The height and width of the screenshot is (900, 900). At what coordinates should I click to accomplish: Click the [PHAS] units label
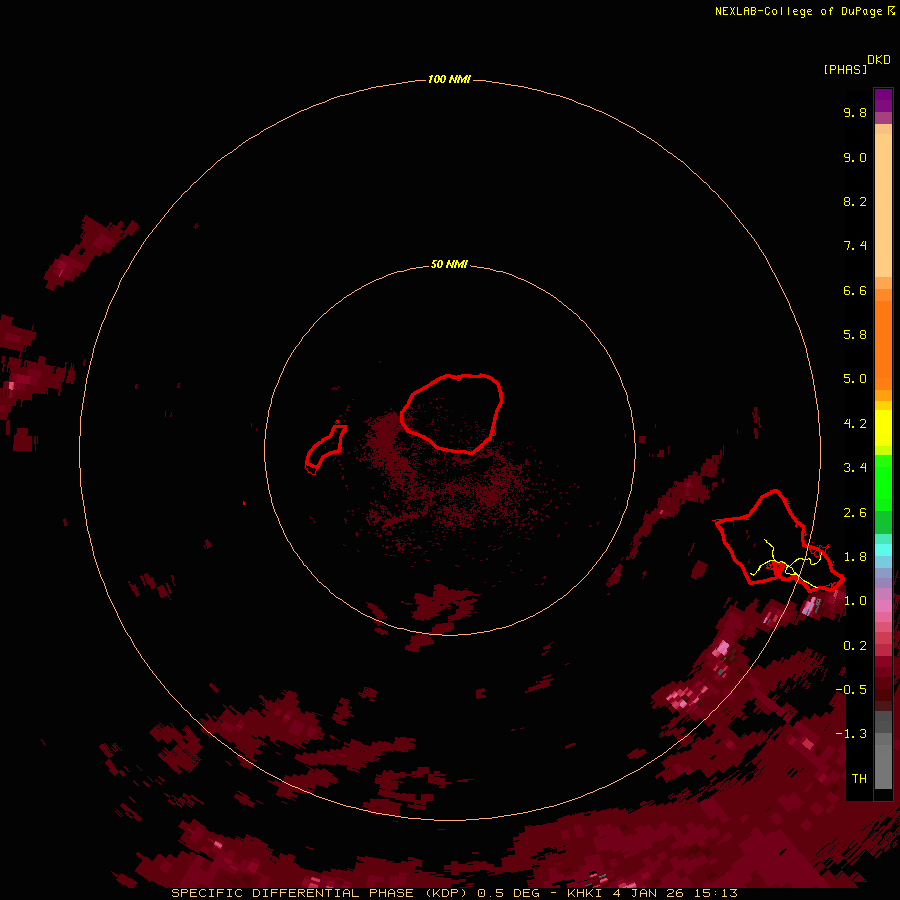click(x=845, y=69)
